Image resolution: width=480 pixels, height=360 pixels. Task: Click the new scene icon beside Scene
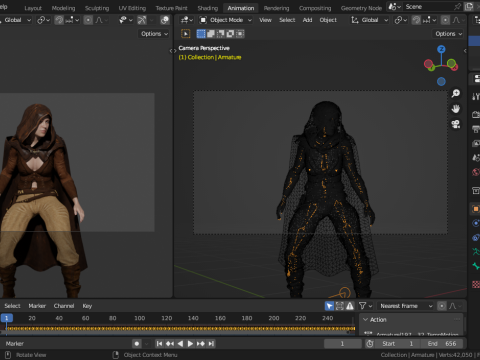[469, 7]
